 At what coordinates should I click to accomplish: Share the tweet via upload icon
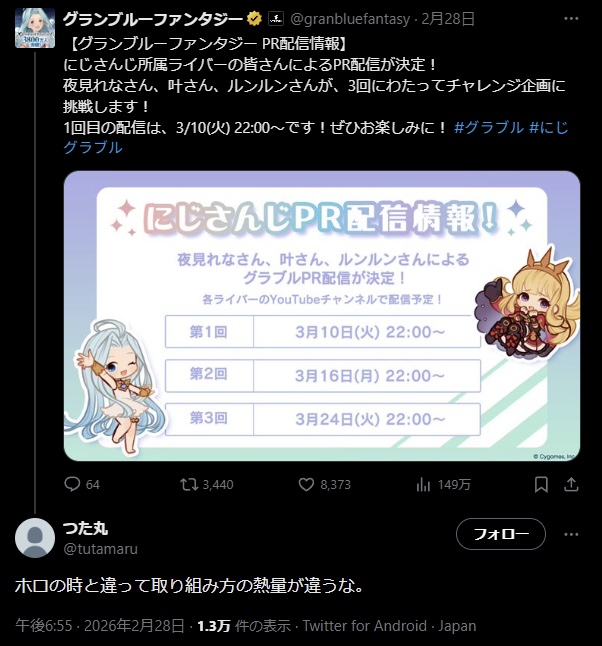point(571,484)
